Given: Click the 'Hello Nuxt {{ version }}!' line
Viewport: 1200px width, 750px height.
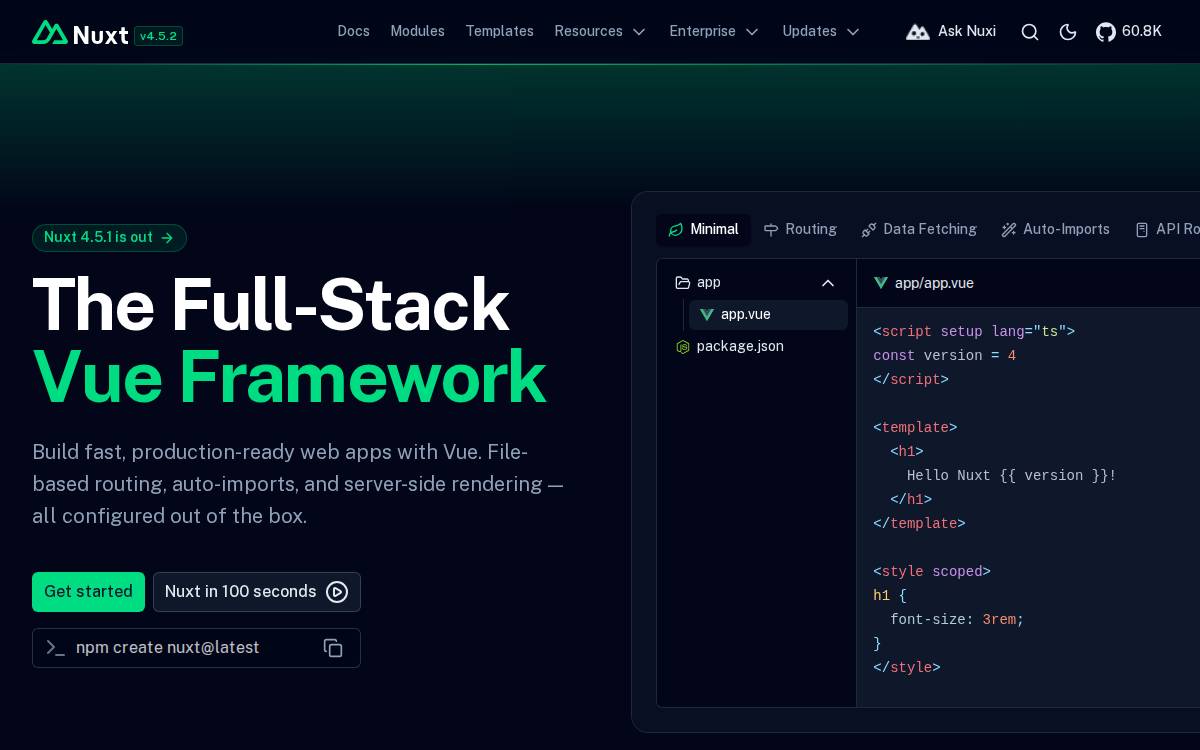Looking at the screenshot, I should point(1011,476).
